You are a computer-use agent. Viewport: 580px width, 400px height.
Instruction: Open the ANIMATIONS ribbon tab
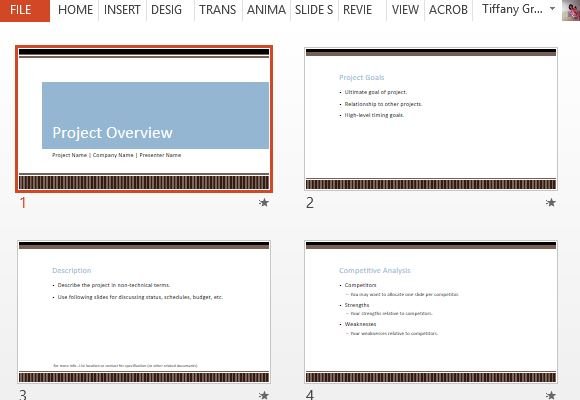[266, 10]
